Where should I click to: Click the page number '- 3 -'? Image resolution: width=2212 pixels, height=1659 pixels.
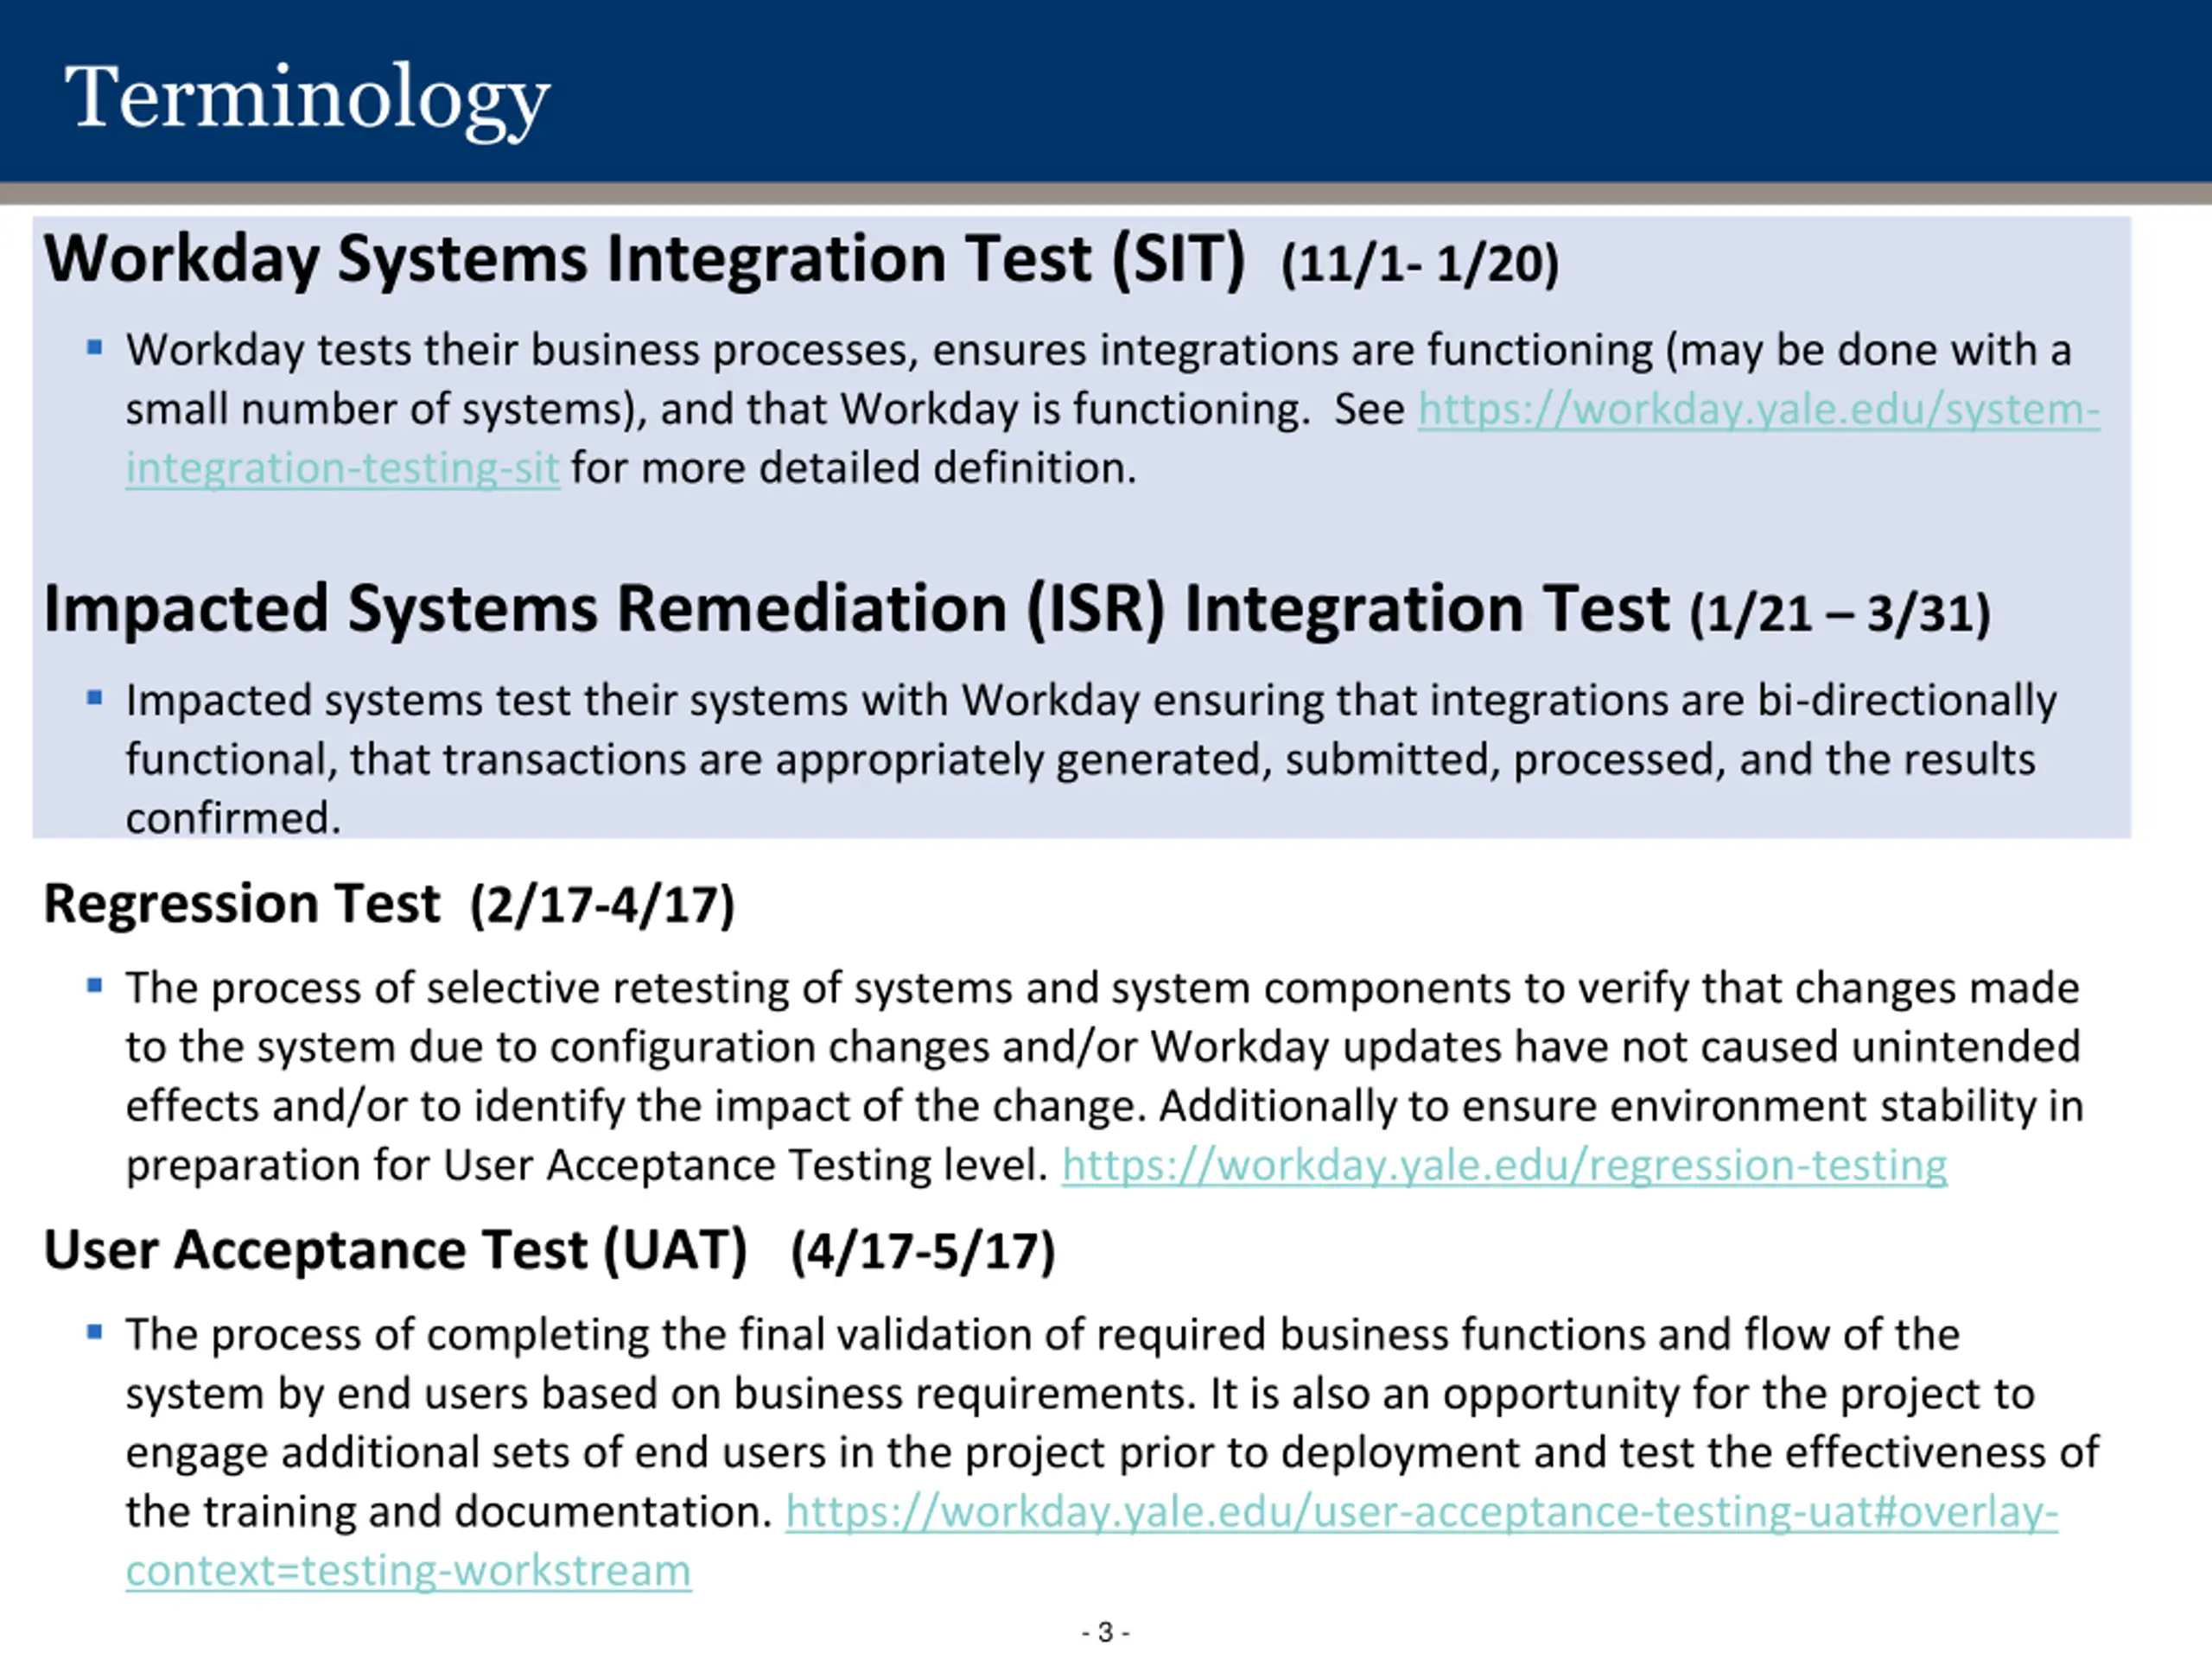coord(1106,1632)
